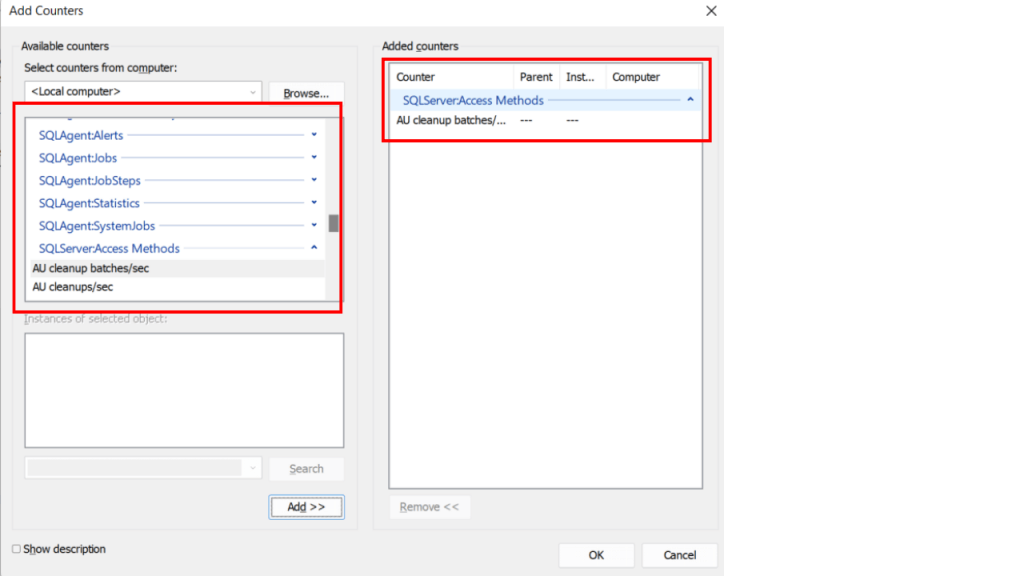This screenshot has height=576, width=1024.
Task: Select SQLServer:Access Methods in added counters
Action: click(473, 101)
